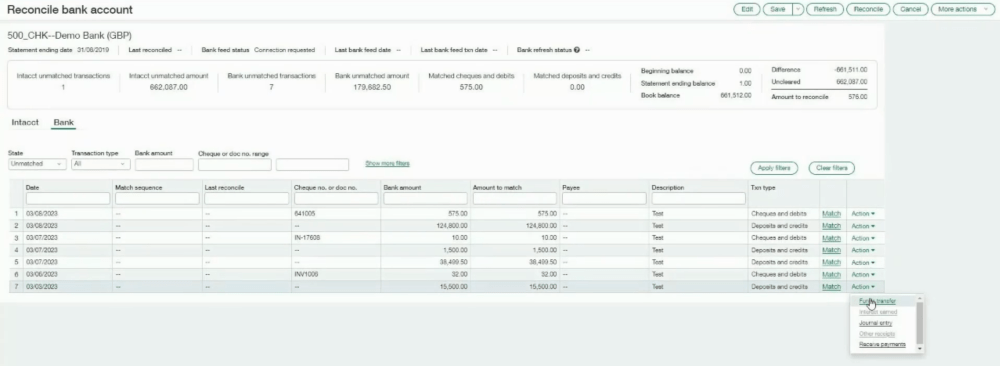The width and height of the screenshot is (1000, 366).
Task: Open Action dropdown for INV1008 row
Action: click(863, 274)
